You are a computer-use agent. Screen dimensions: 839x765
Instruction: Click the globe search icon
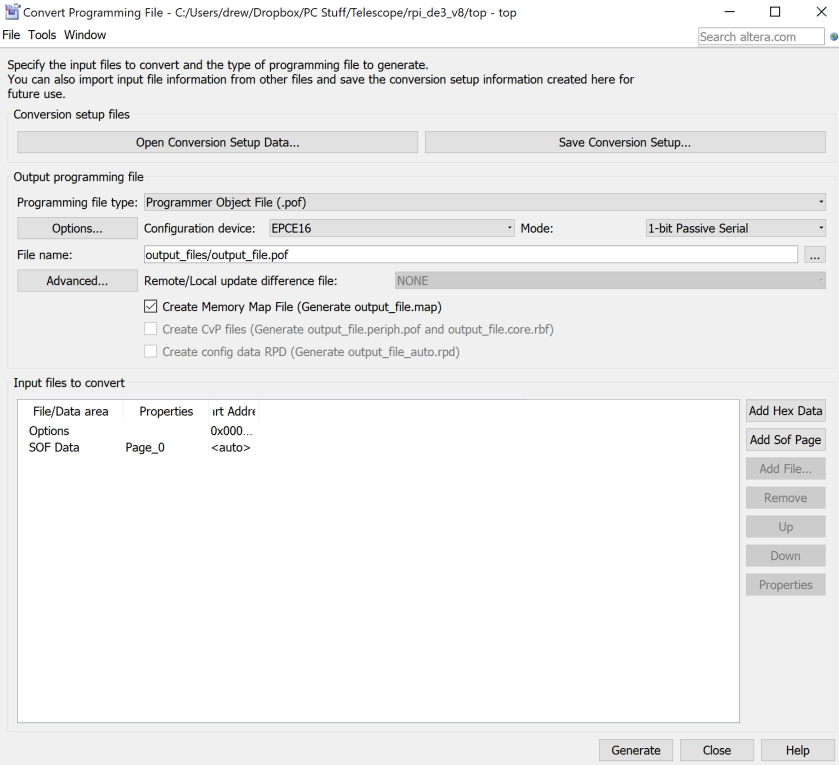pyautogui.click(x=833, y=36)
